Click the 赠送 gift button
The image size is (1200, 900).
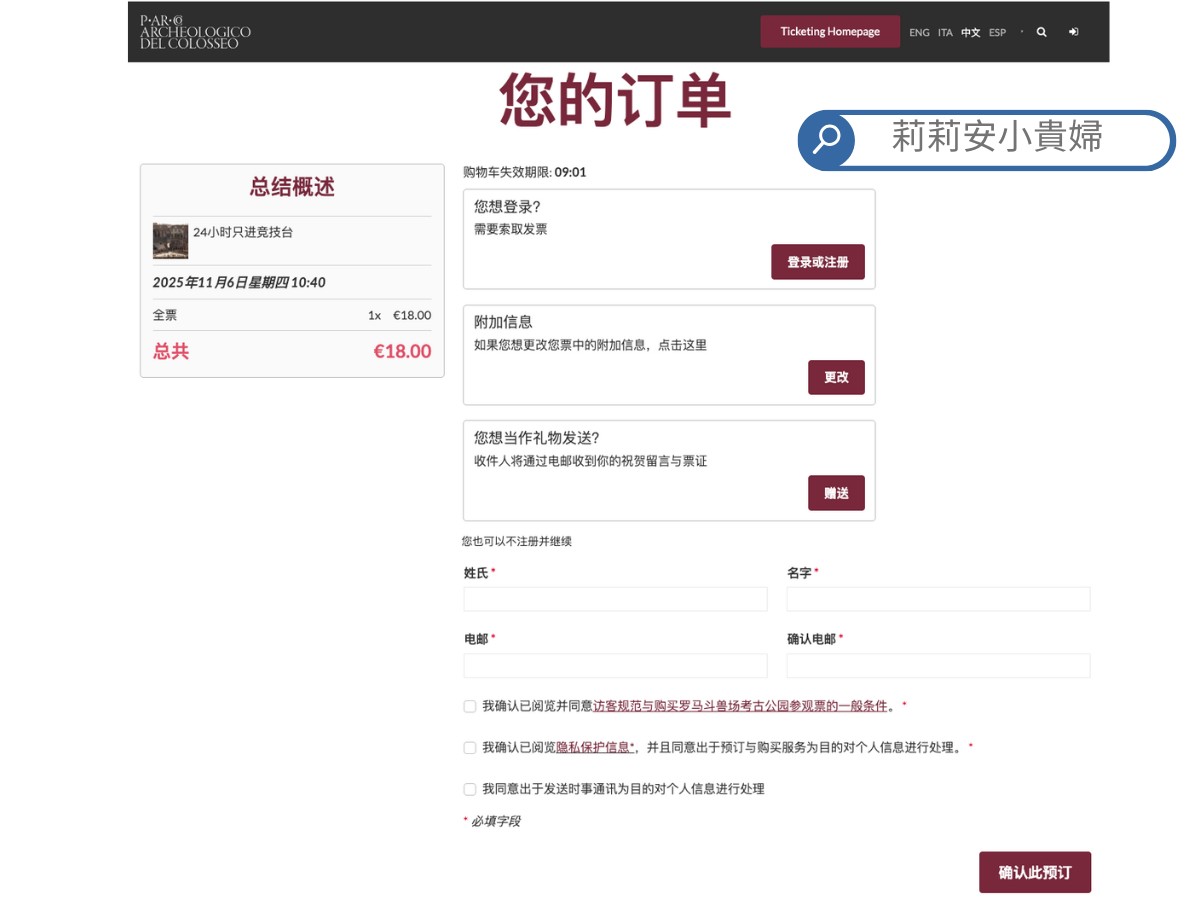(836, 493)
